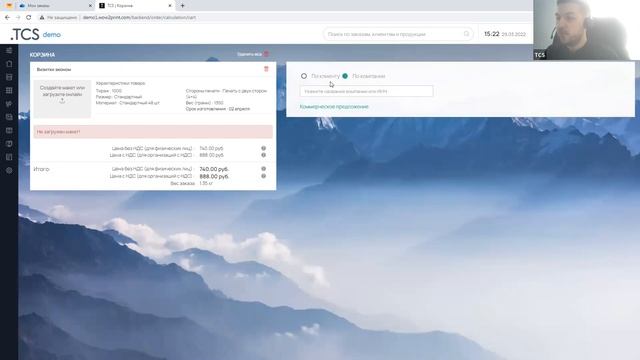The width and height of the screenshot is (640, 360).
Task: Click the КОРЗИНА heading
Action: tap(42, 55)
